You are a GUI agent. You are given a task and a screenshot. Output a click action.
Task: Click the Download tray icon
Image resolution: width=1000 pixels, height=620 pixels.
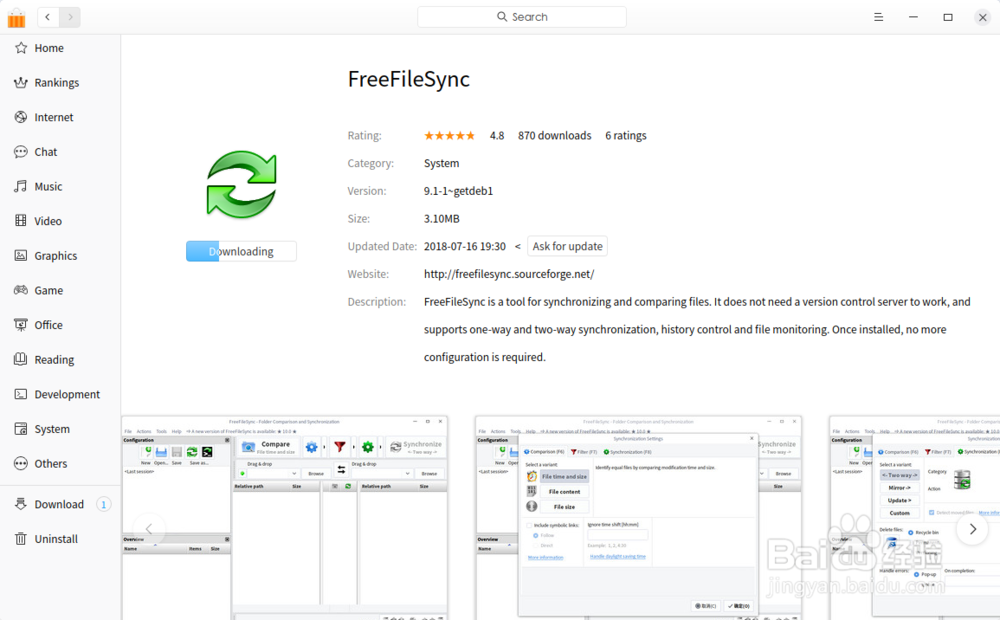pos(20,504)
